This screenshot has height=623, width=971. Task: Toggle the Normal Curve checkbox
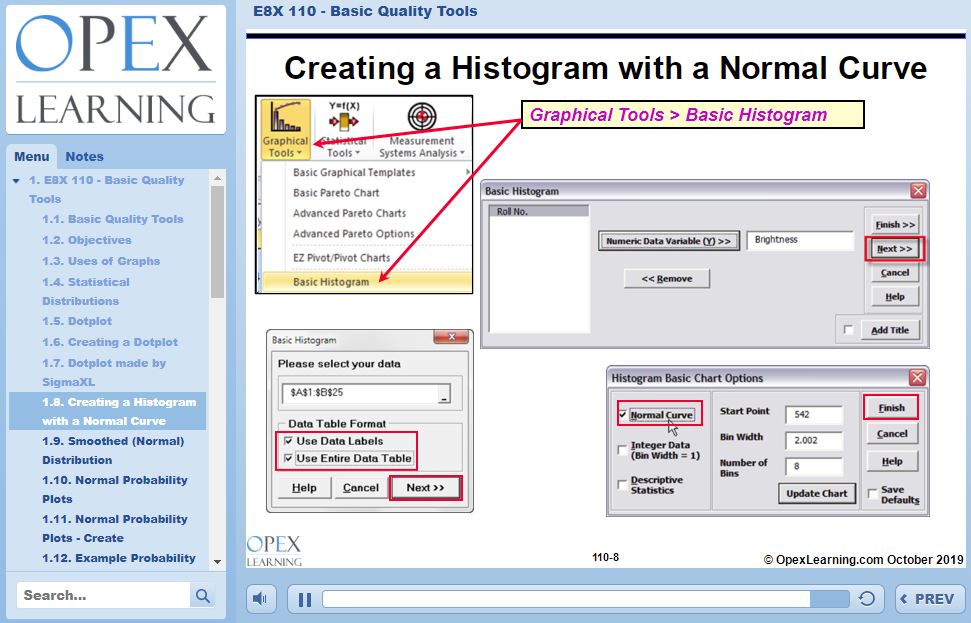click(x=623, y=414)
